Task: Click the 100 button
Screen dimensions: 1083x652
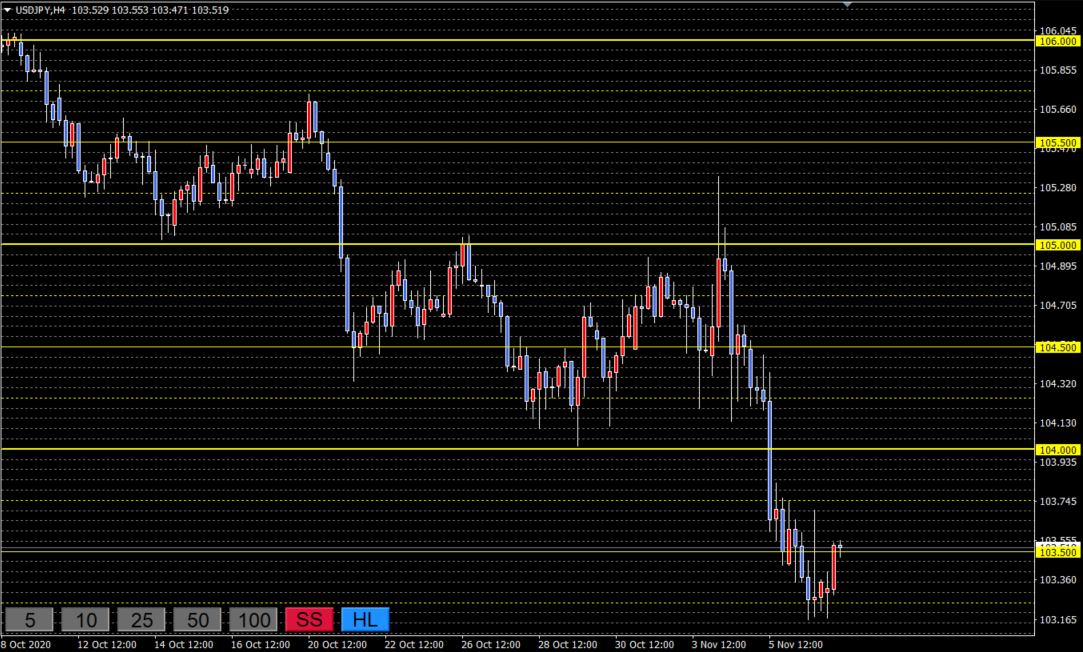Action: pyautogui.click(x=253, y=620)
